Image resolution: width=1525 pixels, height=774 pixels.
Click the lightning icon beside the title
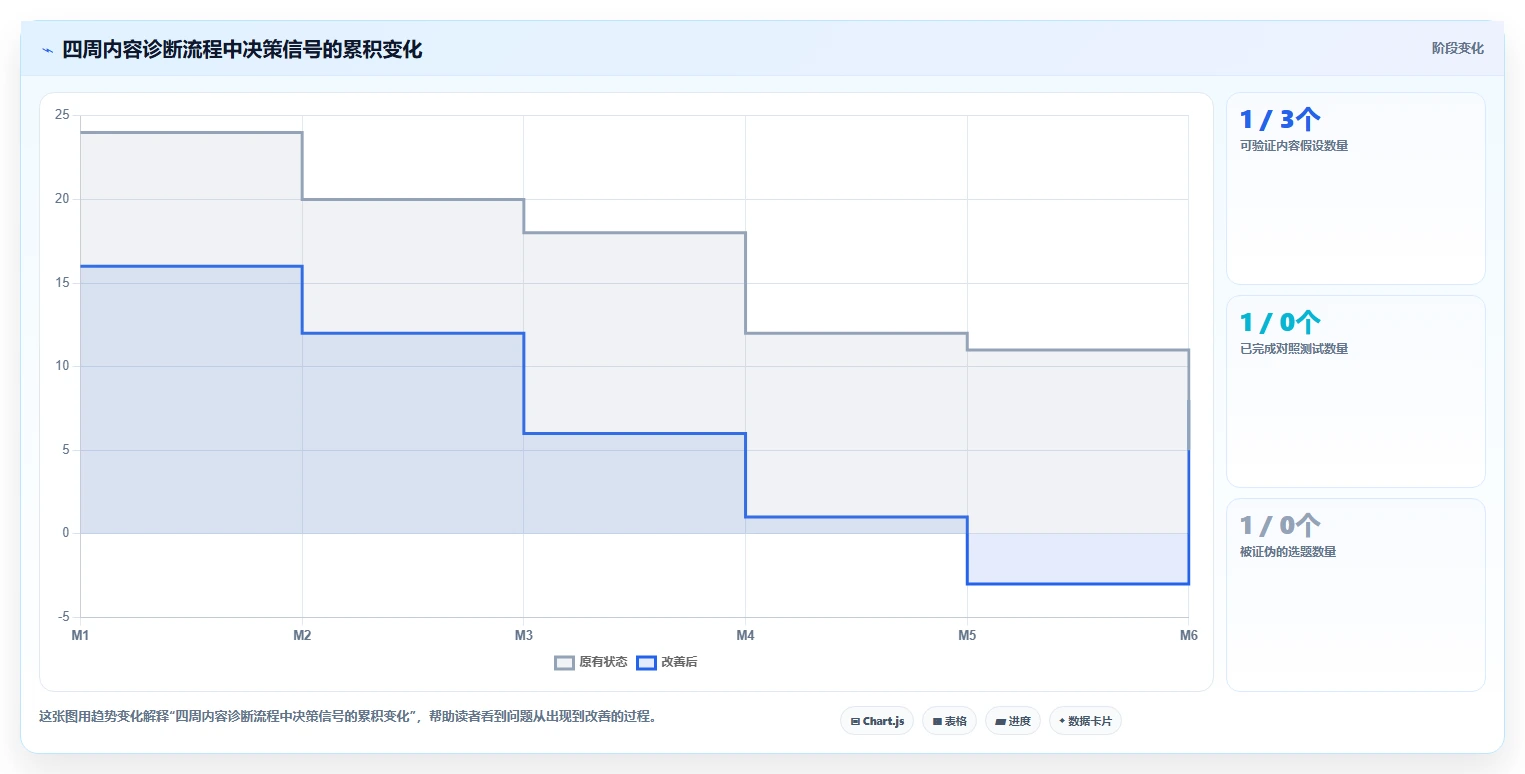coord(47,50)
